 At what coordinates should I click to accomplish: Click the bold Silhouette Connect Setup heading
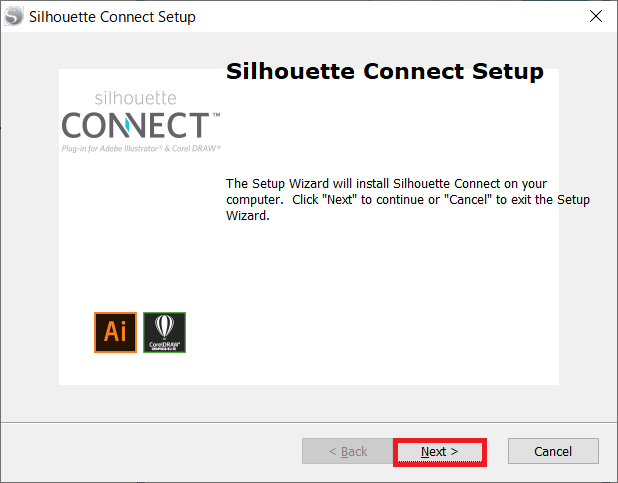pos(385,71)
